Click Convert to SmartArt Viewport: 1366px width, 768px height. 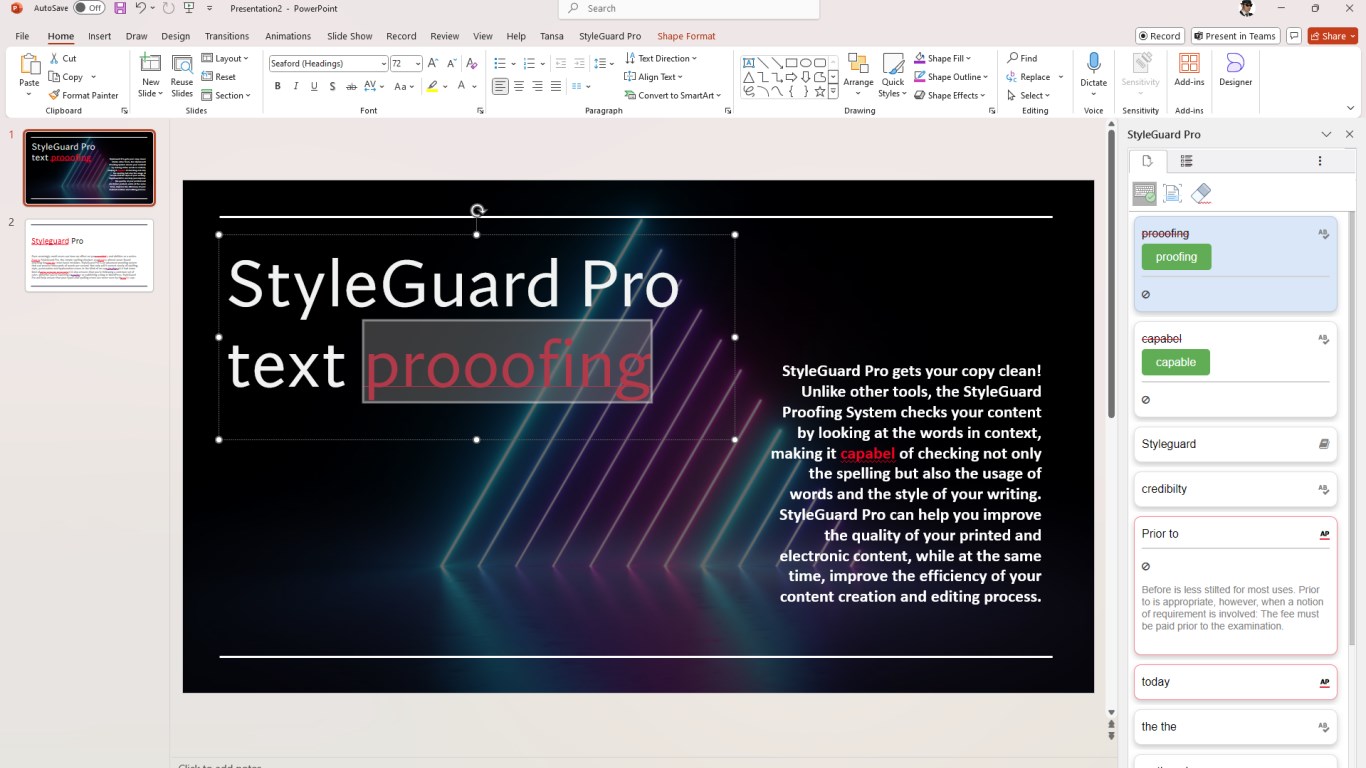click(673, 95)
